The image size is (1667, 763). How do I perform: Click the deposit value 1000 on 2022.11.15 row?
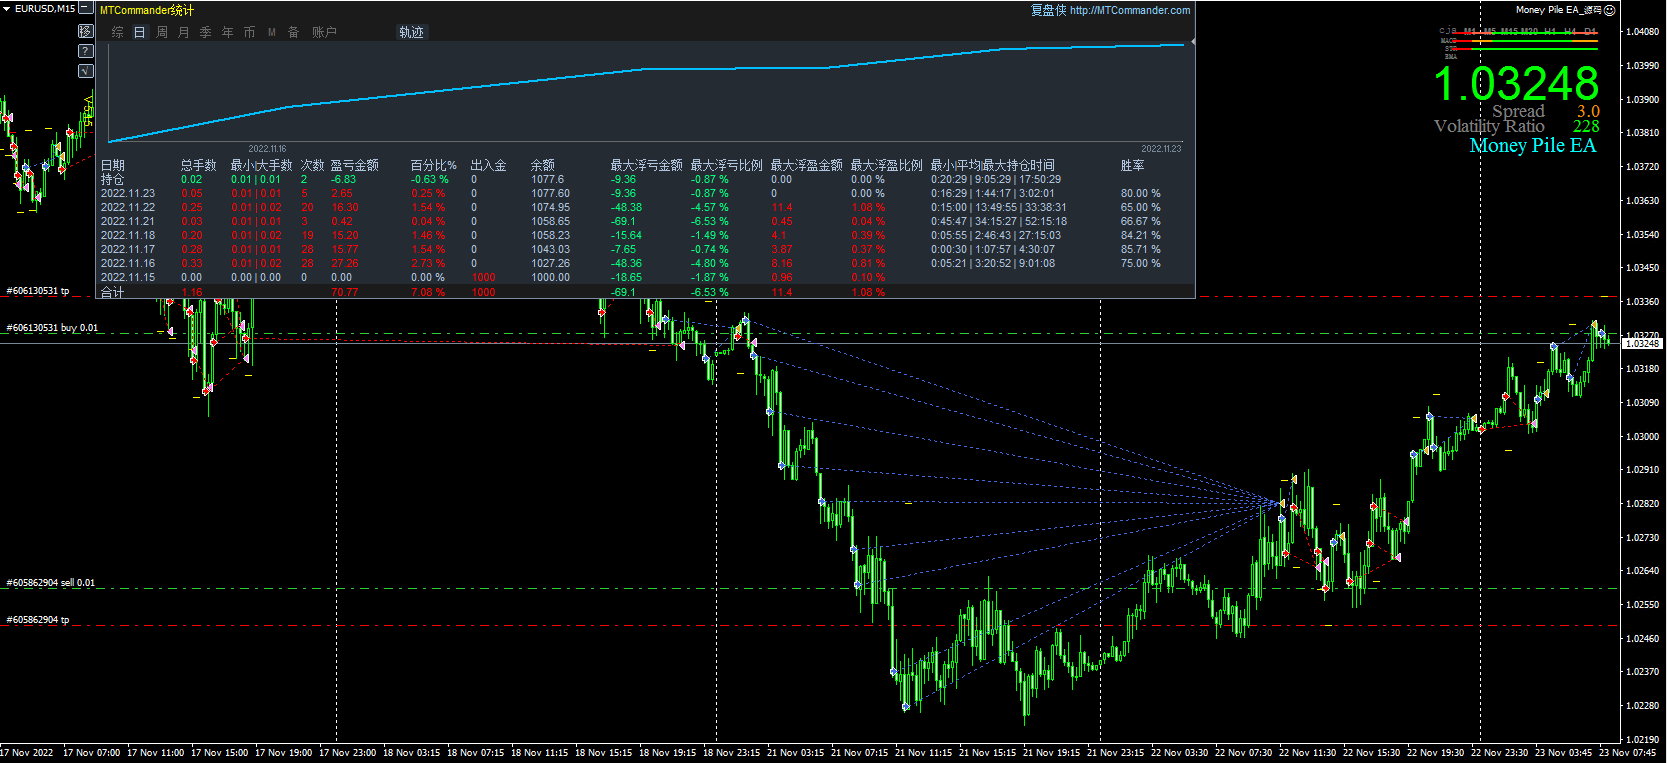tap(483, 277)
